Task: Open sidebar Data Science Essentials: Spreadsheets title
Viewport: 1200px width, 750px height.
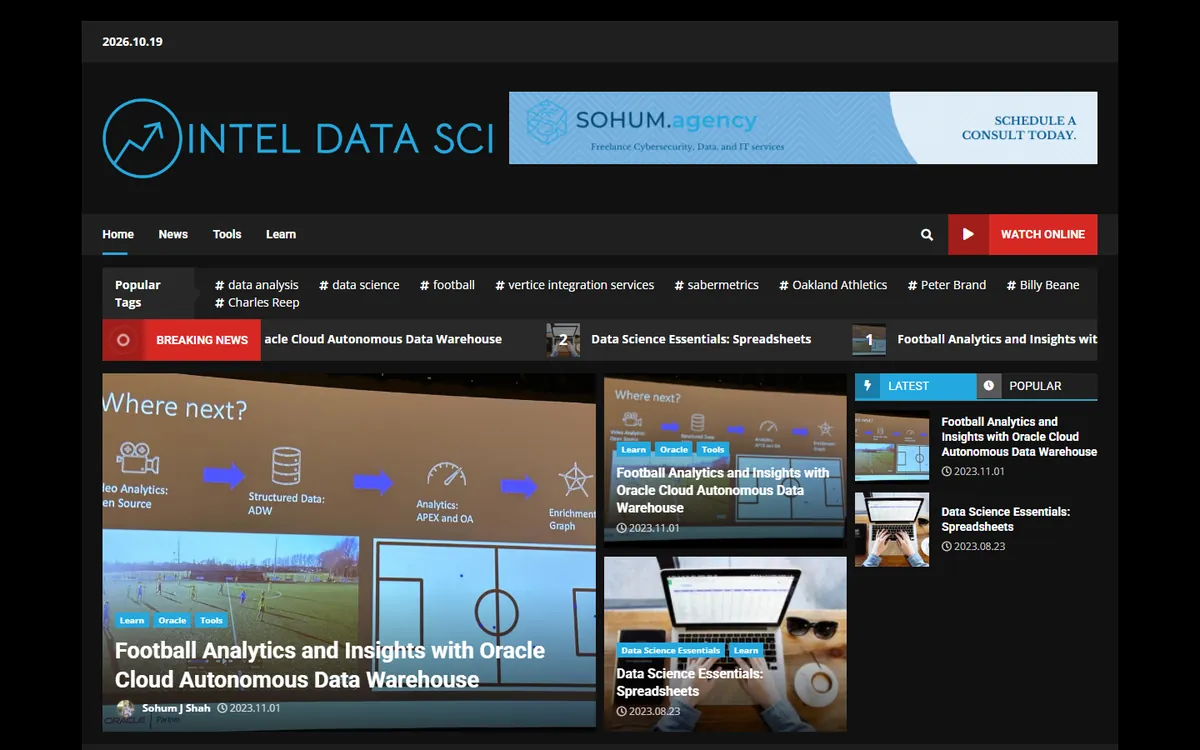Action: point(1006,519)
